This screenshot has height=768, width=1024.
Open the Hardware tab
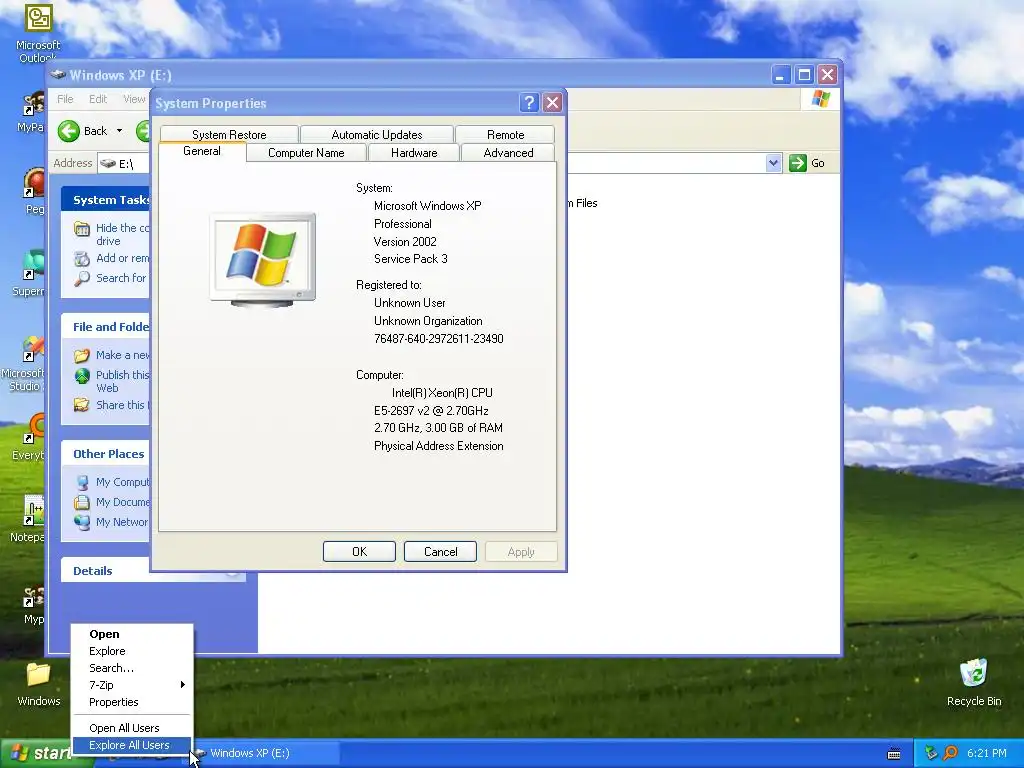point(414,153)
